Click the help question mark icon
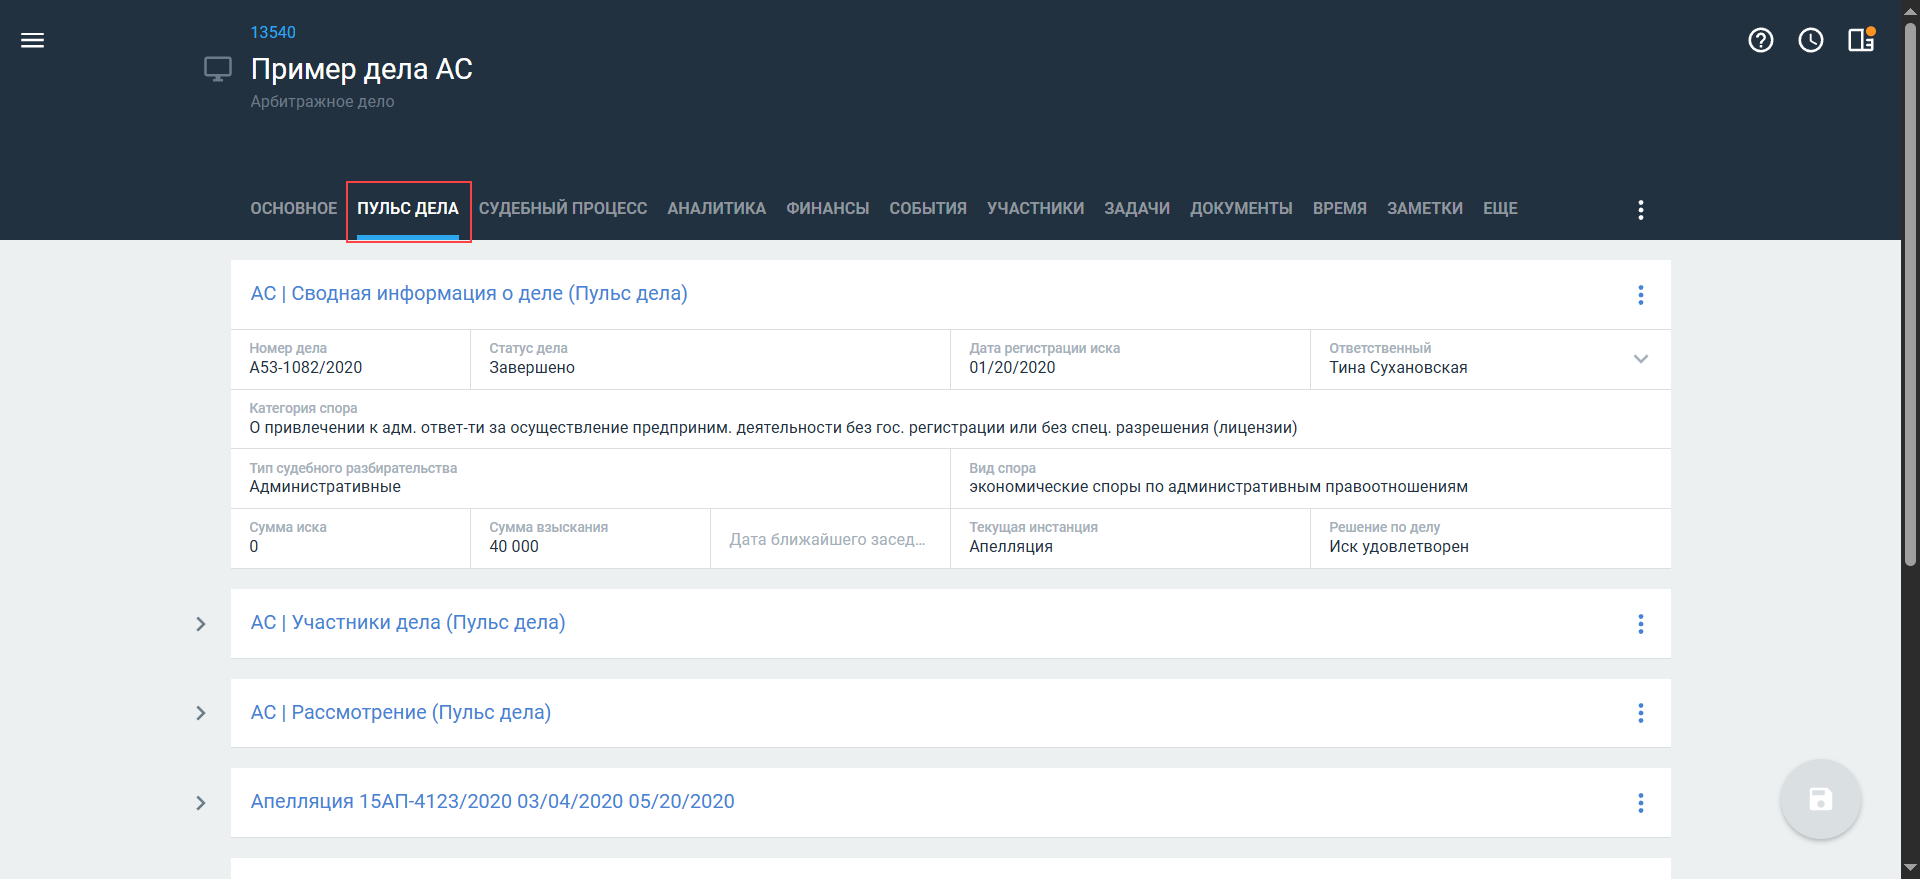1920x879 pixels. [x=1760, y=40]
